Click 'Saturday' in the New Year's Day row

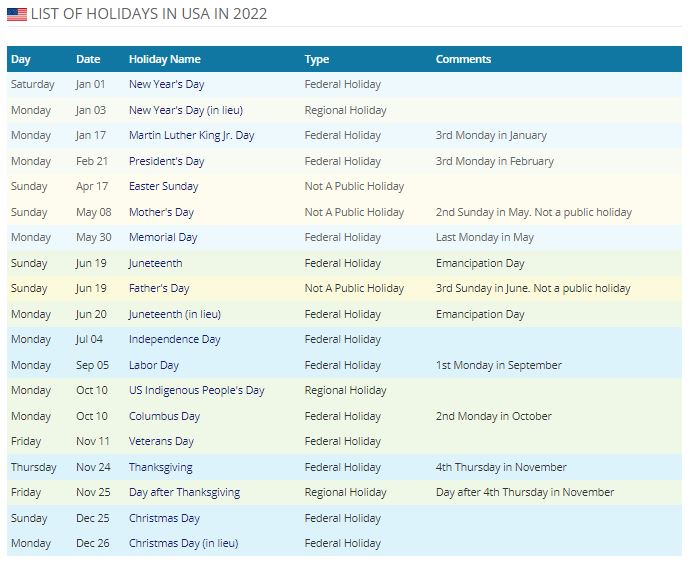tap(33, 84)
